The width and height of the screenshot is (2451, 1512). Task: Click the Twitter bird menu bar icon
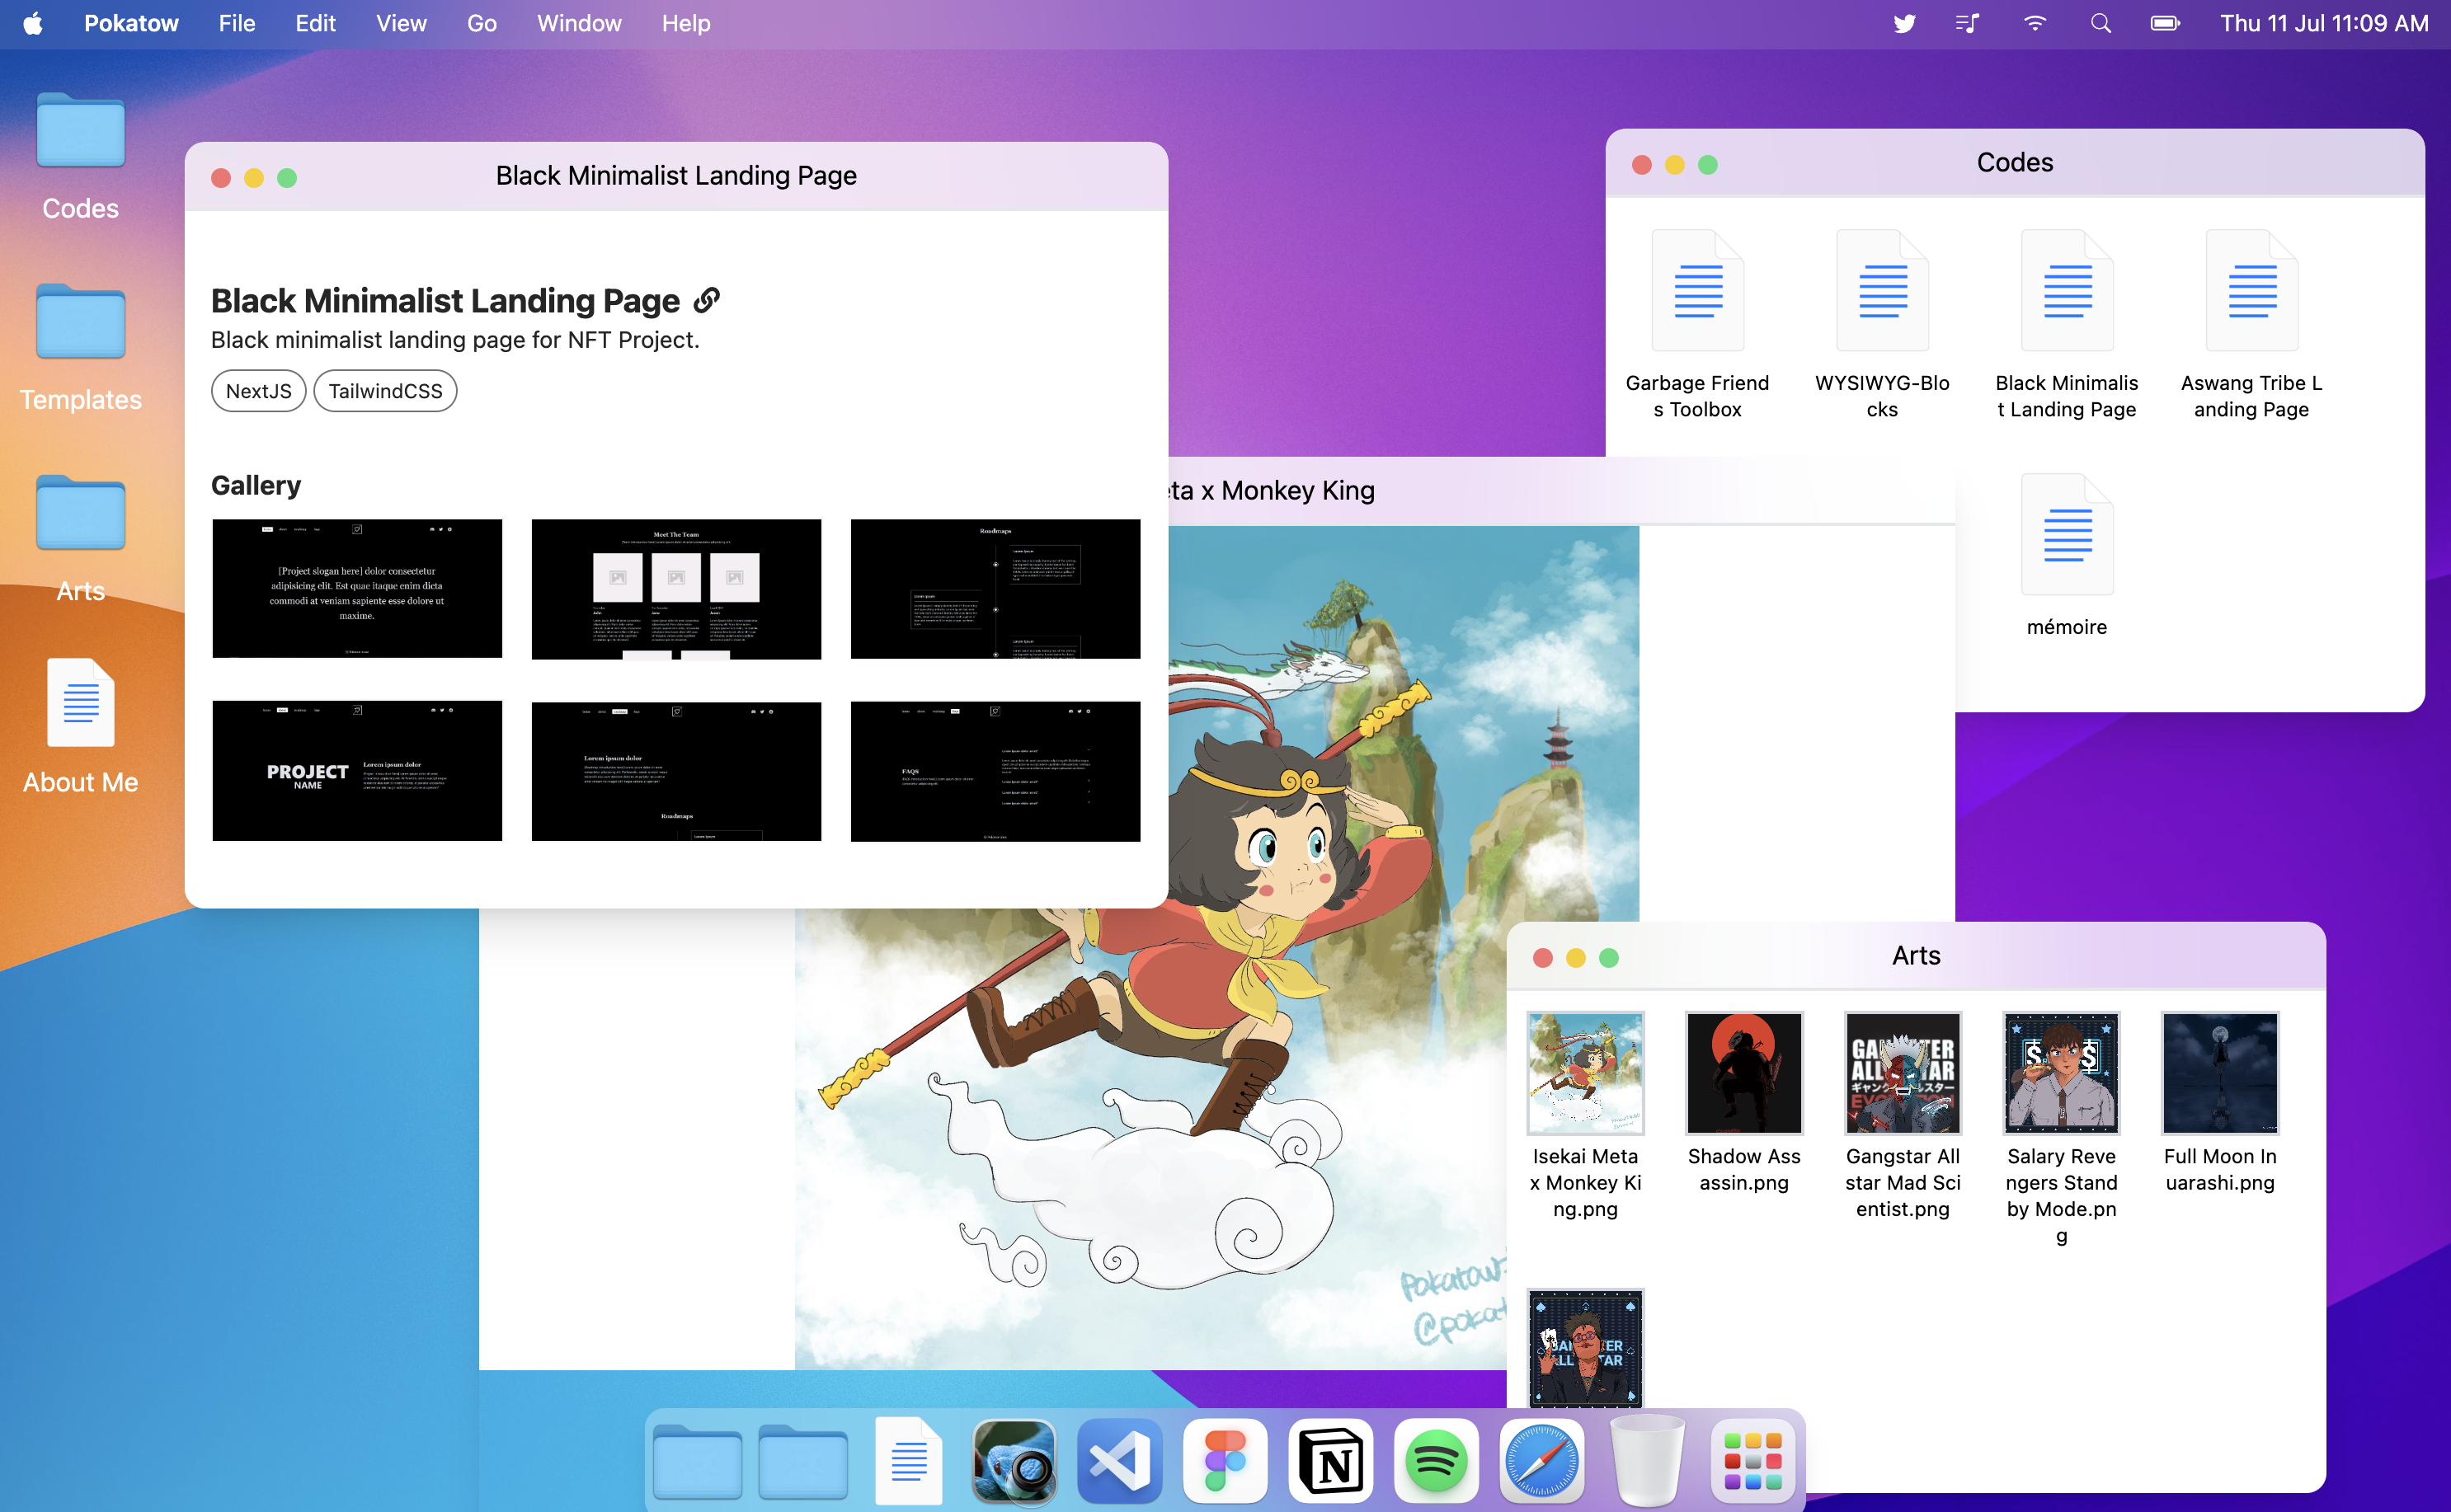pyautogui.click(x=1904, y=23)
